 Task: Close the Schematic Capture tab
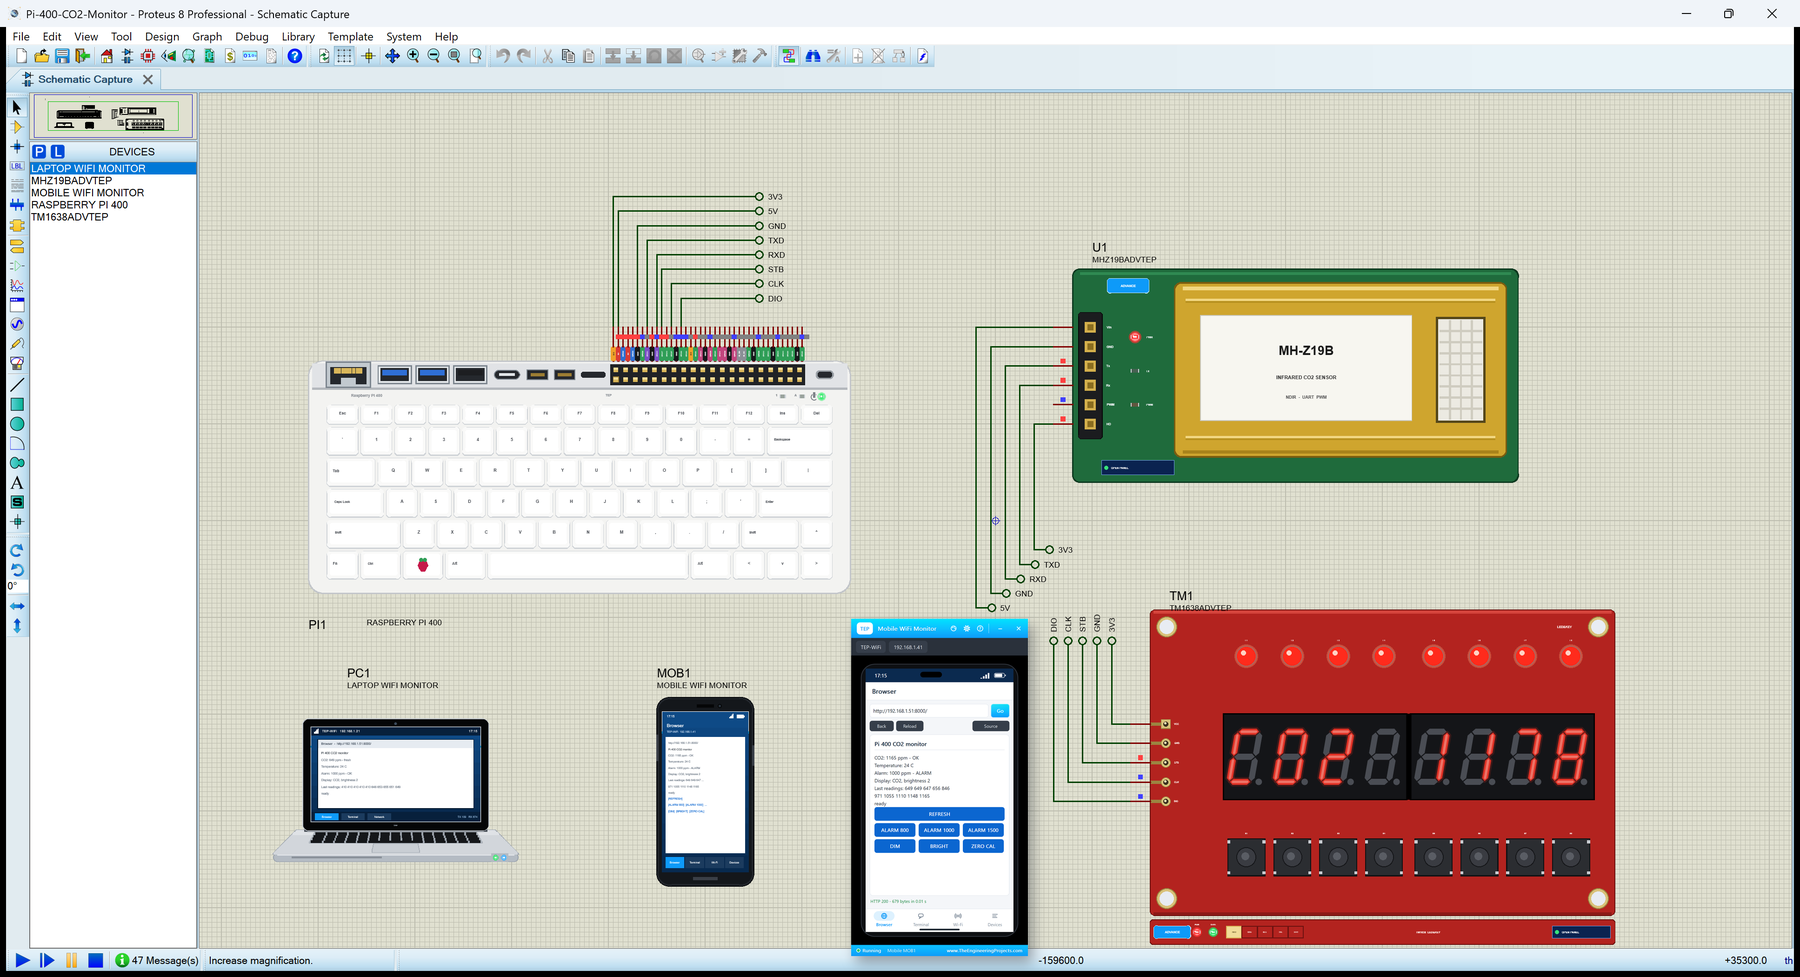148,79
